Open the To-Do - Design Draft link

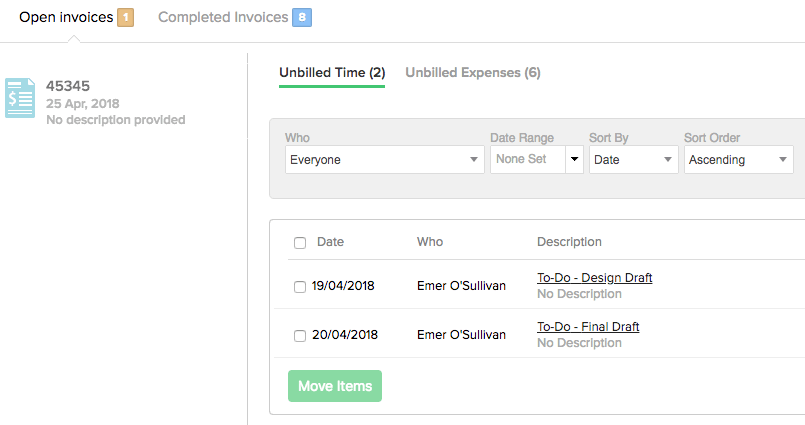[595, 278]
